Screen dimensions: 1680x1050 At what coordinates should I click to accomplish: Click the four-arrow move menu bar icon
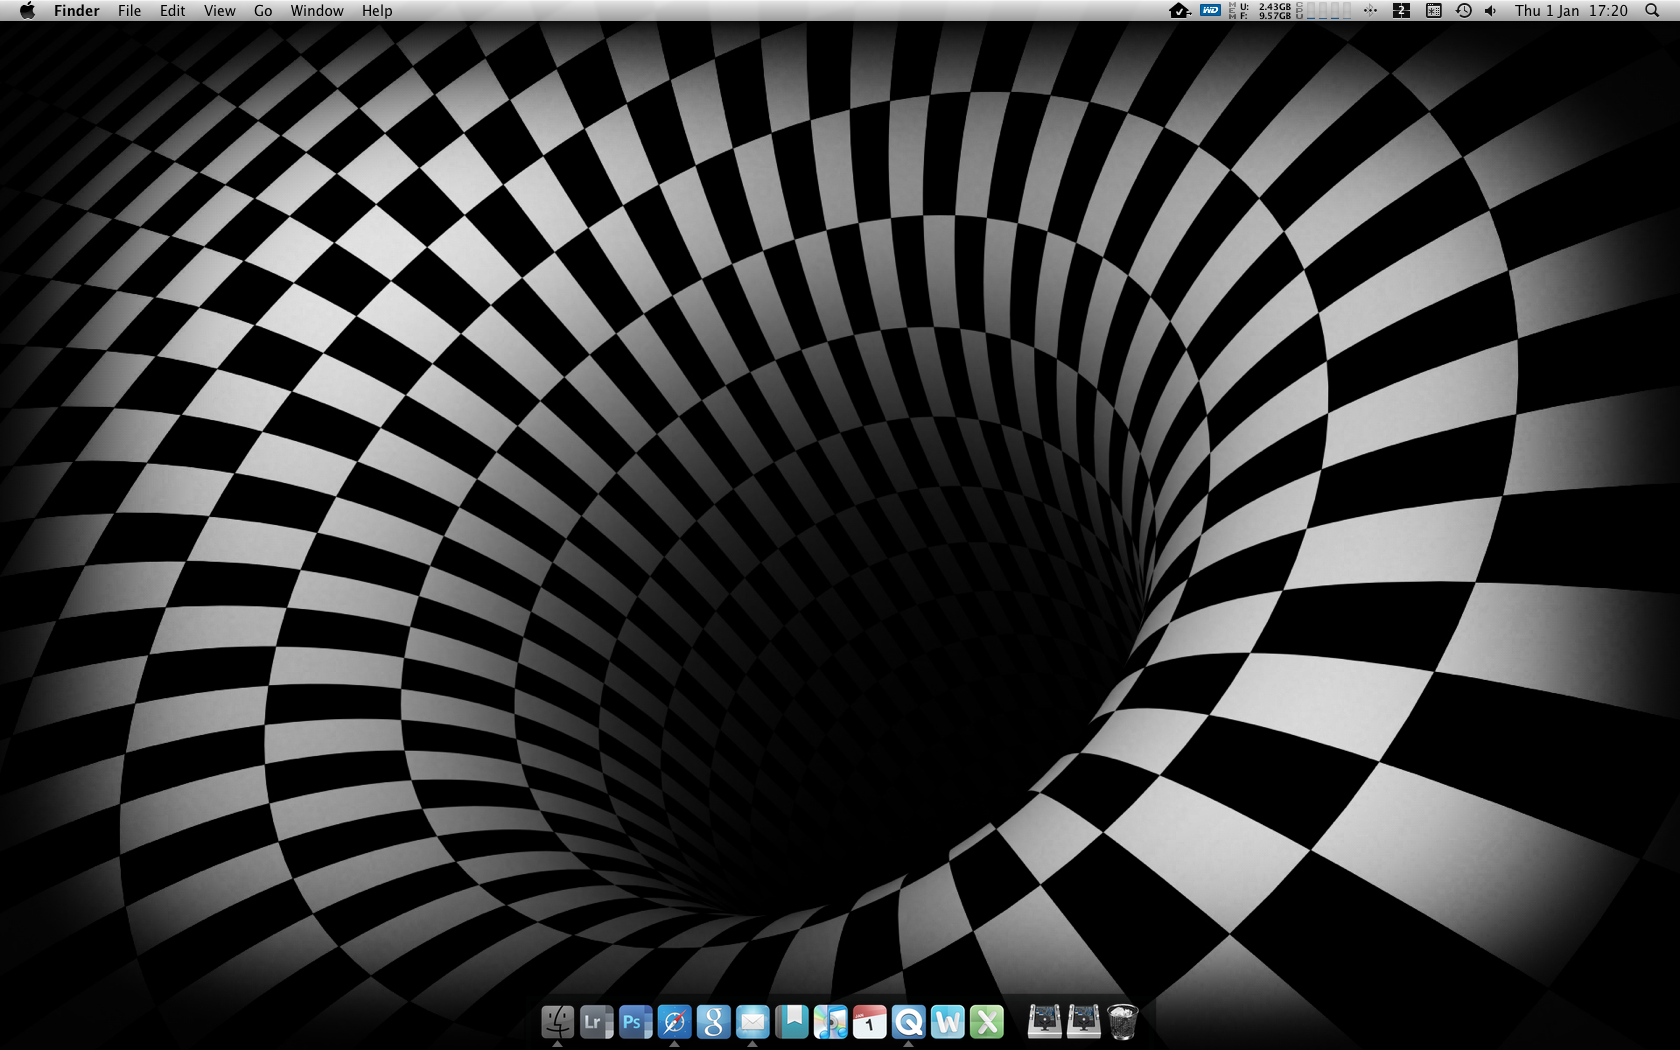click(x=1370, y=11)
